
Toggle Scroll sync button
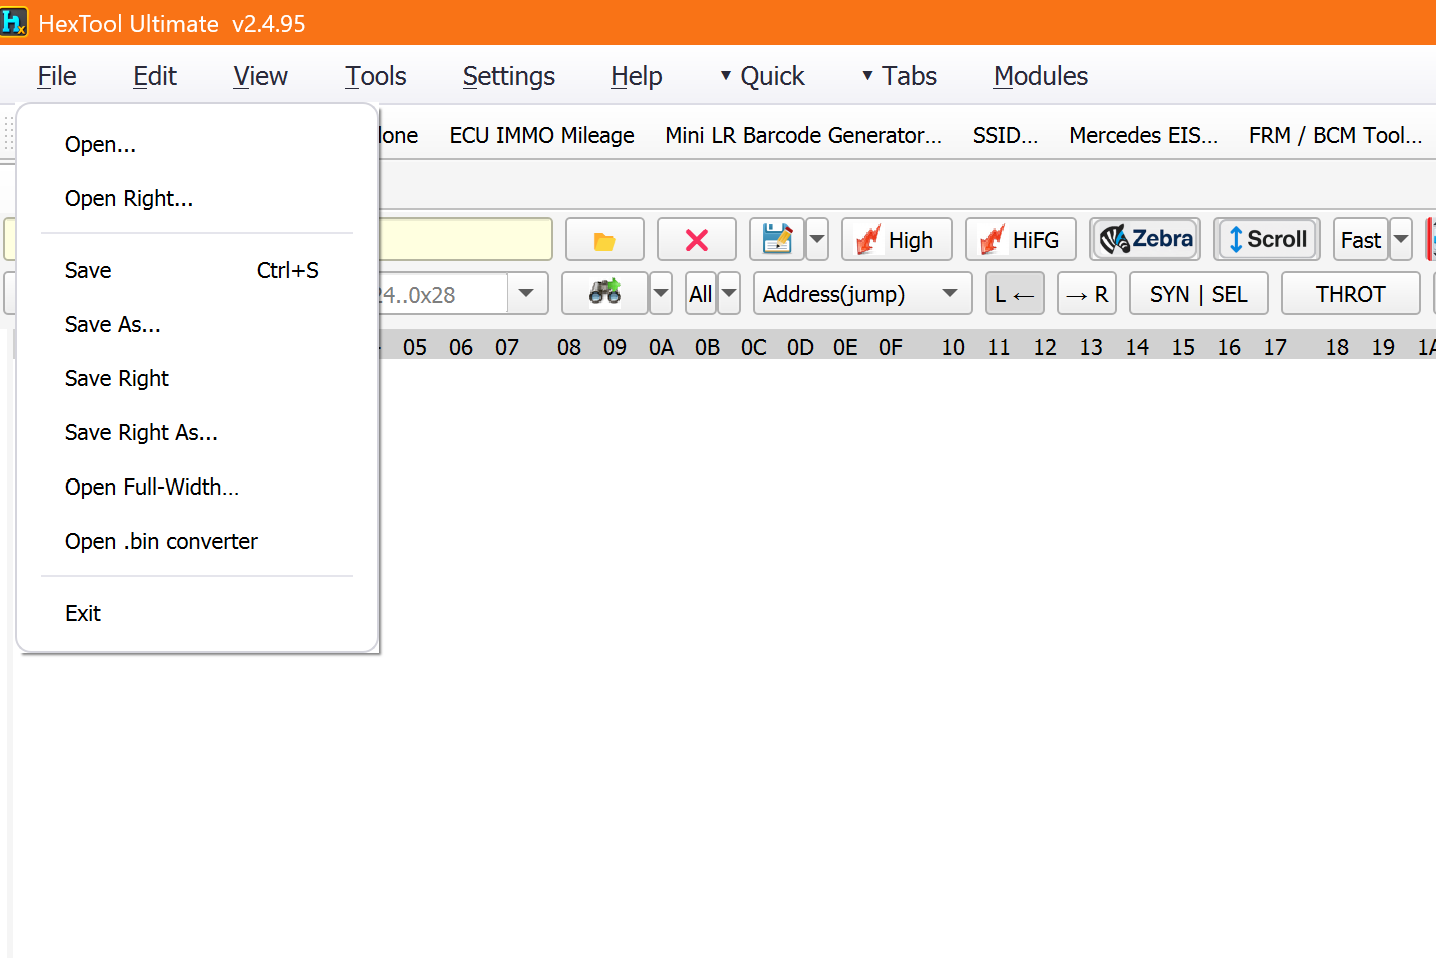tap(1267, 240)
